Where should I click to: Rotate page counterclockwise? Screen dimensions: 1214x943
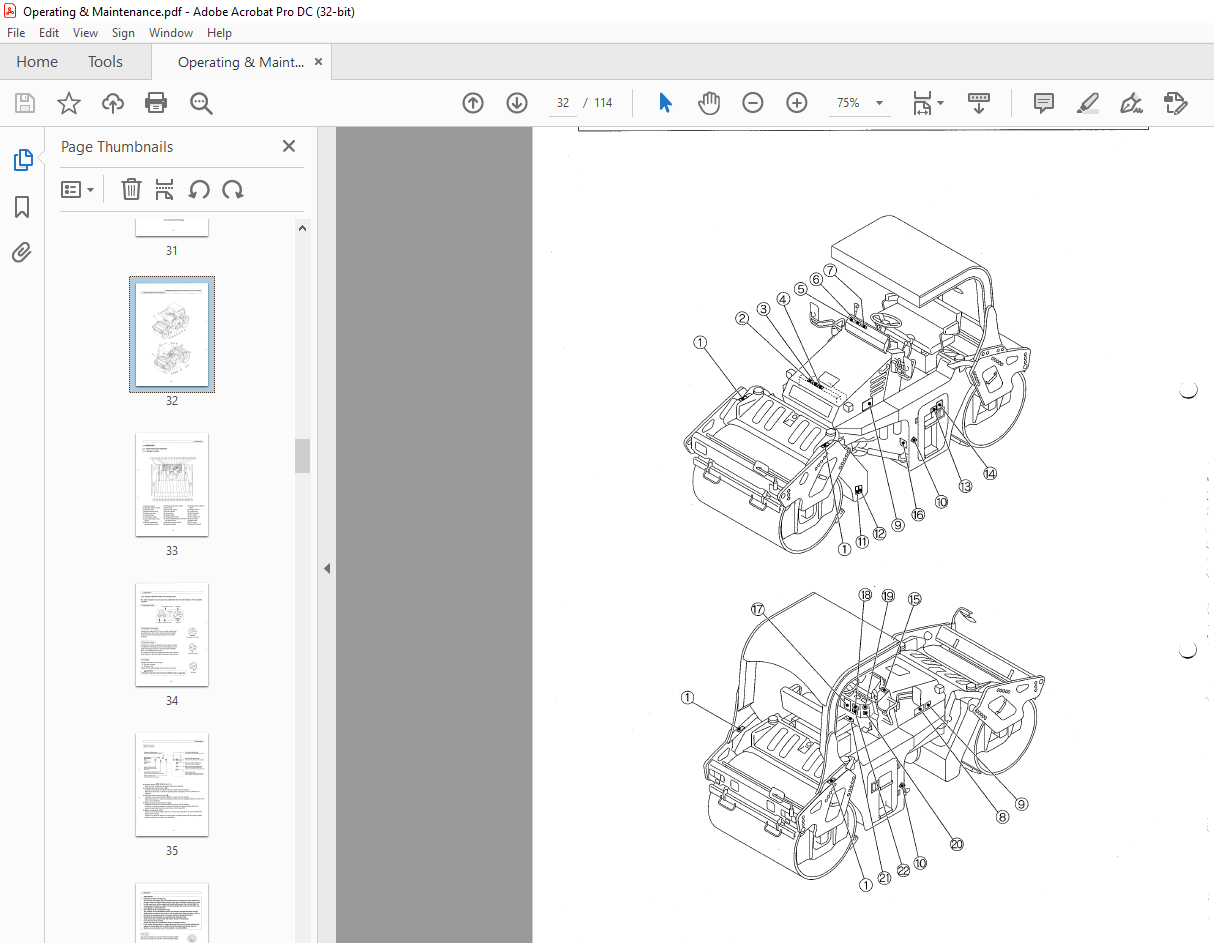pos(199,190)
